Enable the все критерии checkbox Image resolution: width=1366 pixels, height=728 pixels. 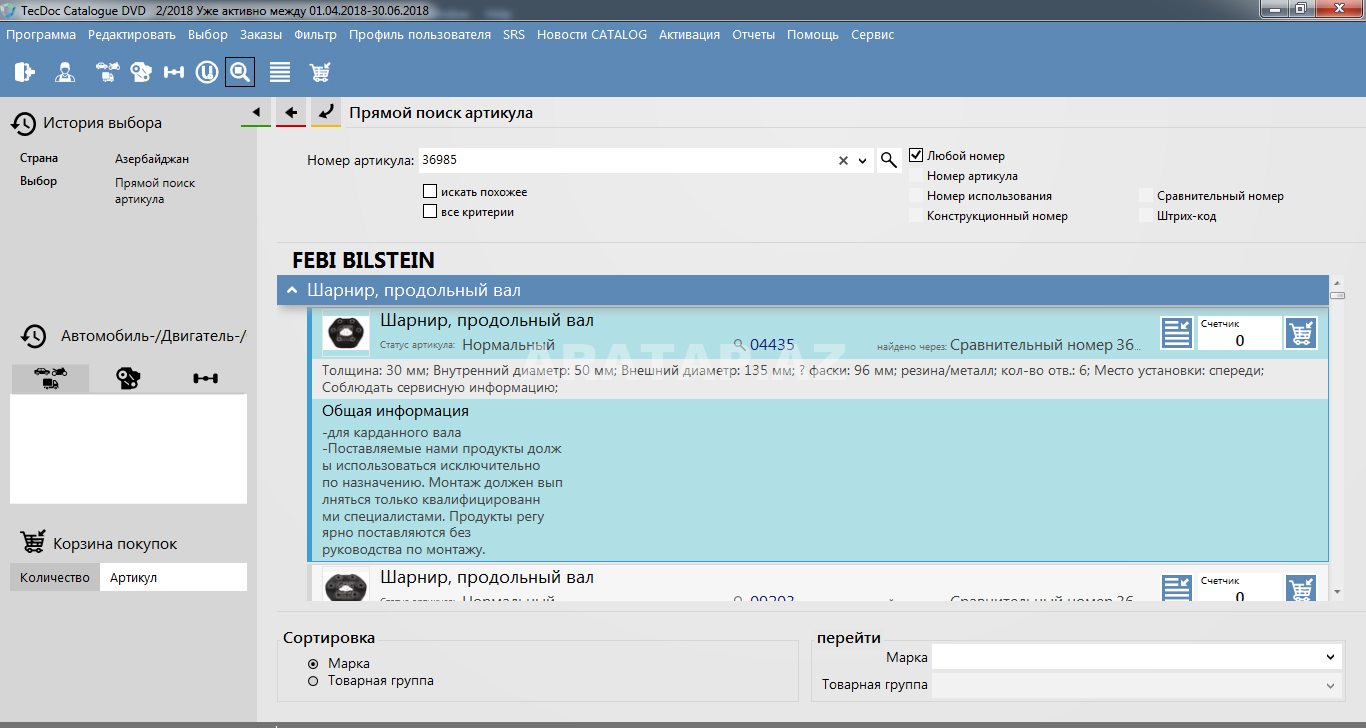click(x=430, y=211)
